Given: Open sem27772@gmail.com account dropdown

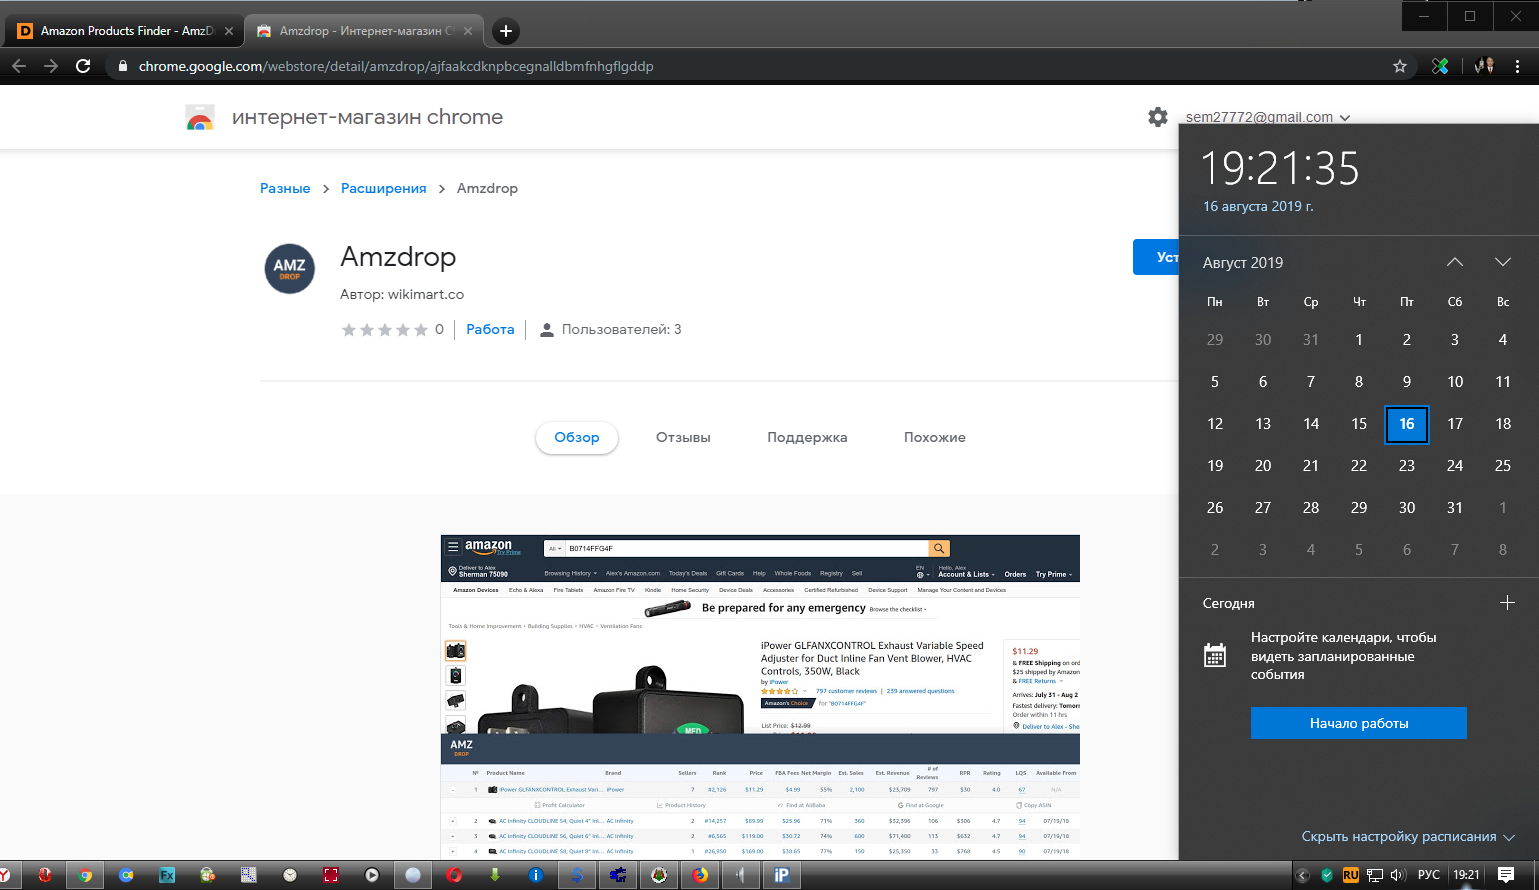Looking at the screenshot, I should tap(1267, 117).
